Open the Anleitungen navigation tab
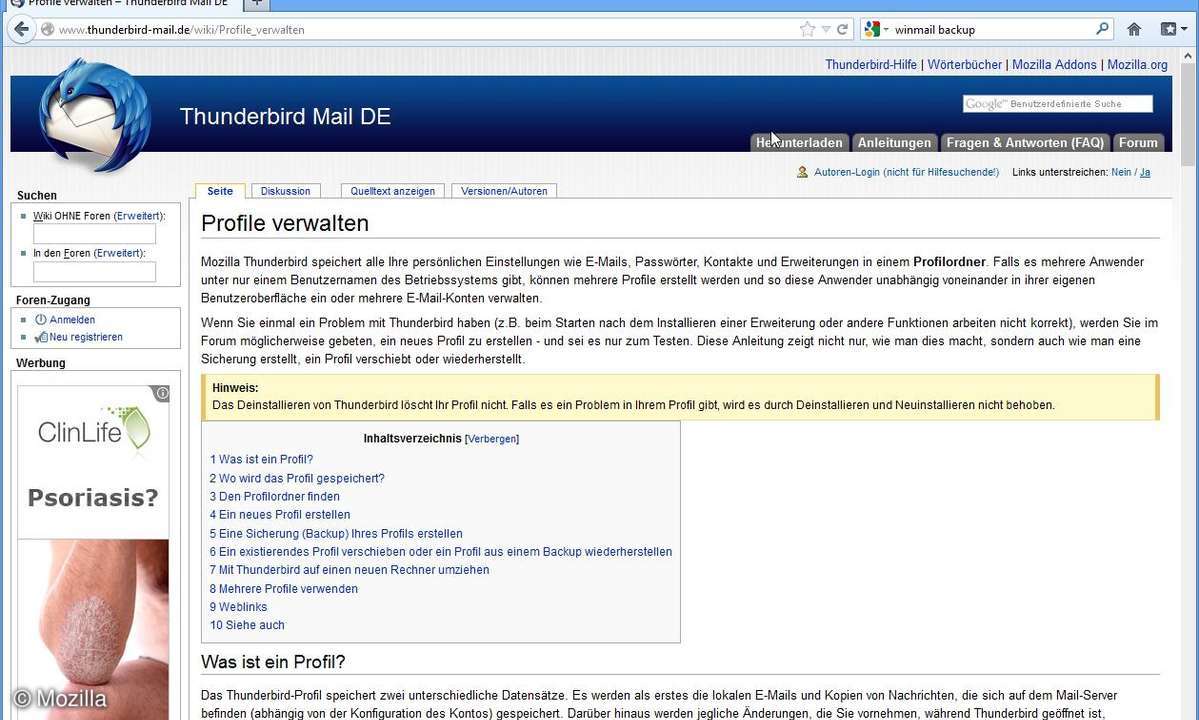1199x720 pixels. (x=895, y=143)
